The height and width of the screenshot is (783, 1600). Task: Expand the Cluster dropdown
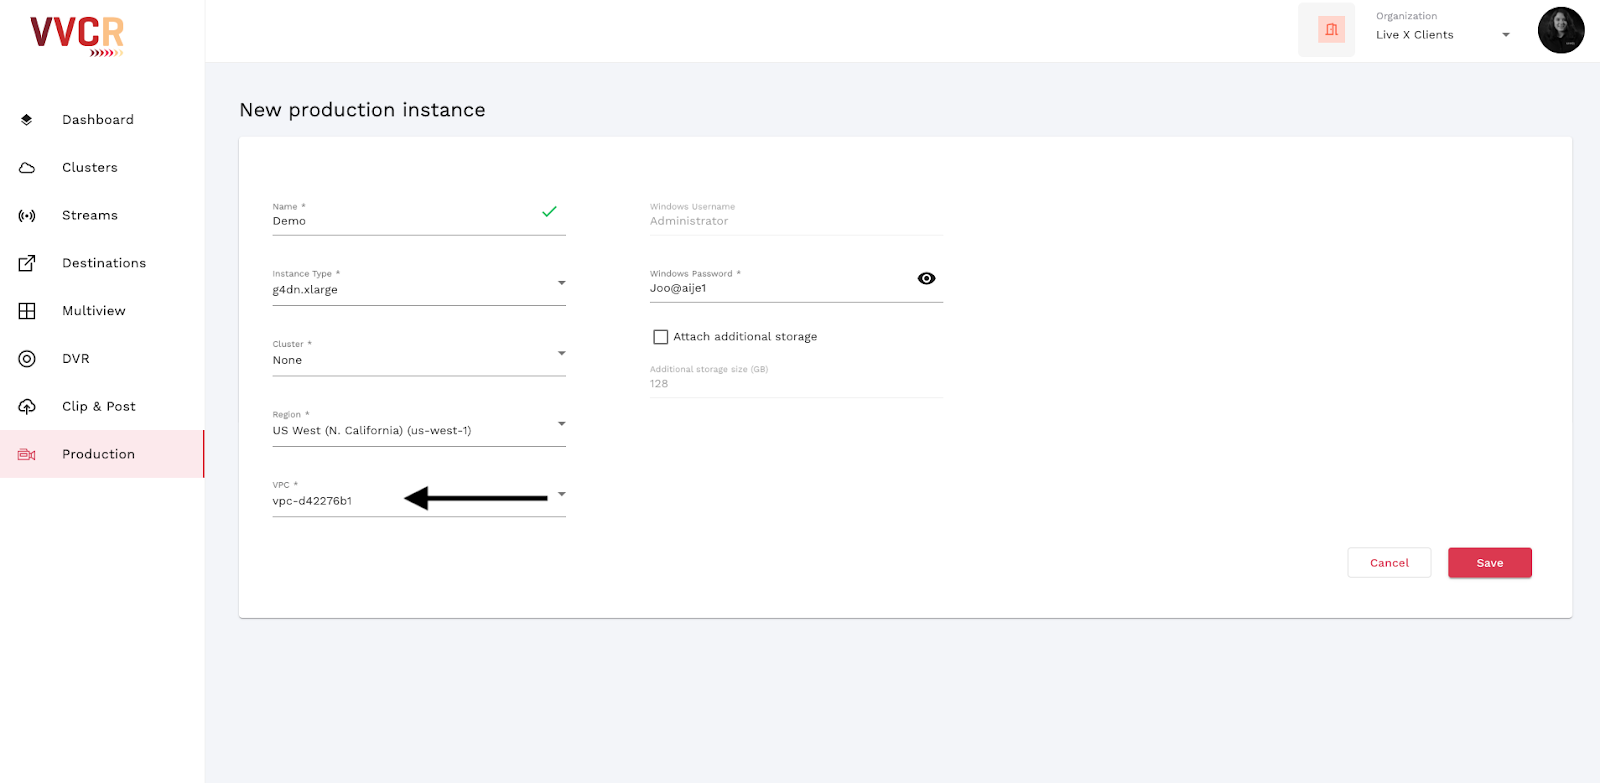tap(562, 353)
